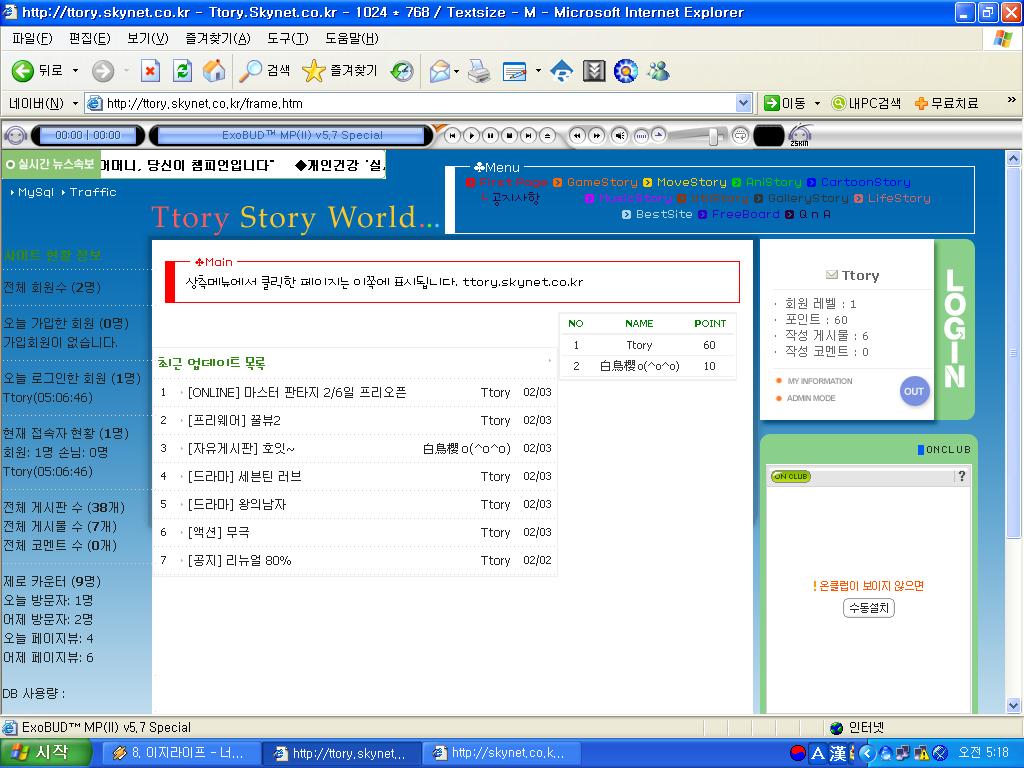Image resolution: width=1024 pixels, height=768 pixels.
Task: Open the GameStory menu link
Action: (601, 182)
